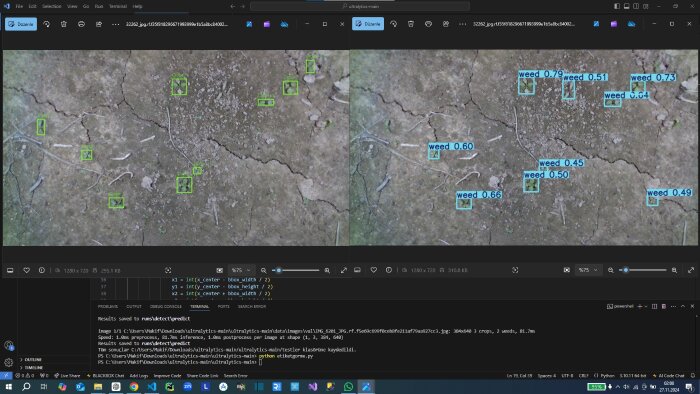Open the purple Clipchamp icon in right Photos window
Viewport: 700px width, 394px height.
(x=614, y=24)
